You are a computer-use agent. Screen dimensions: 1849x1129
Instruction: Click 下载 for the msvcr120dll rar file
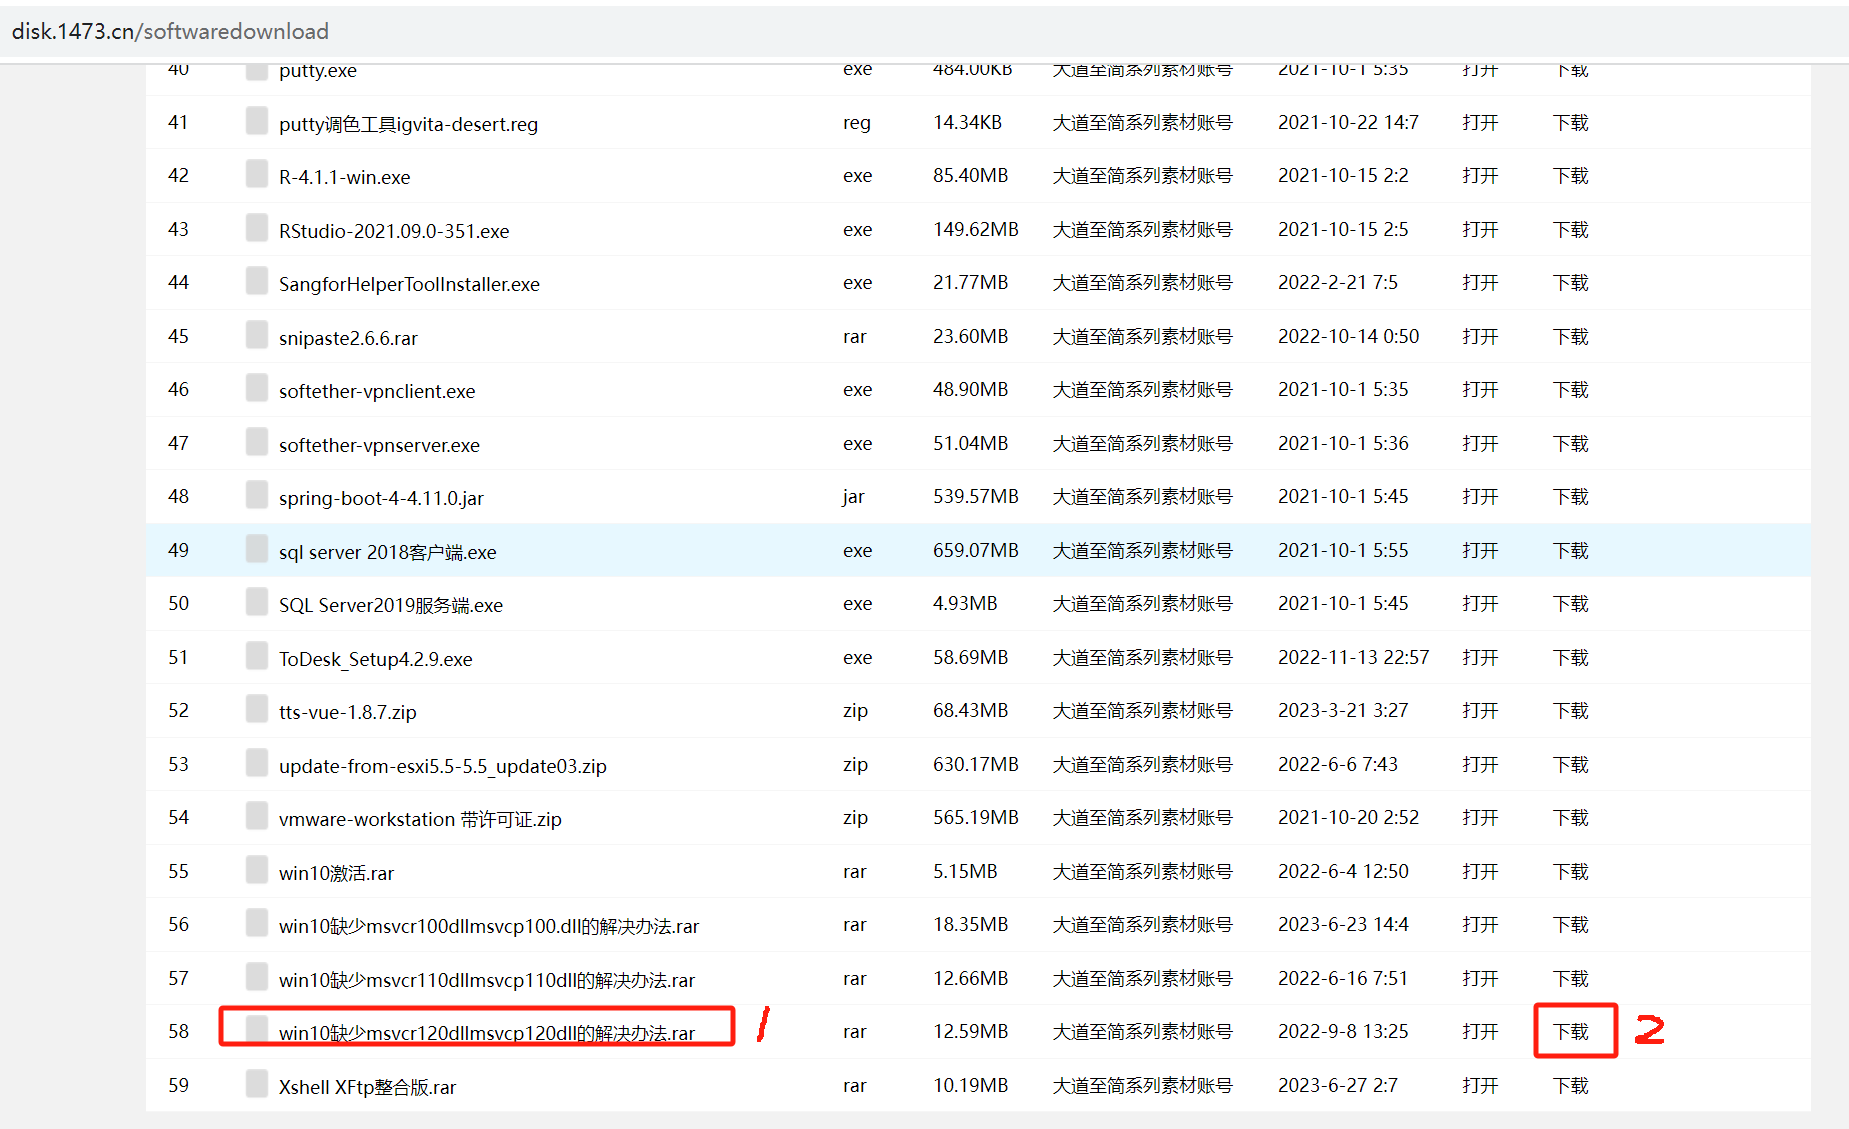[x=1571, y=1031]
